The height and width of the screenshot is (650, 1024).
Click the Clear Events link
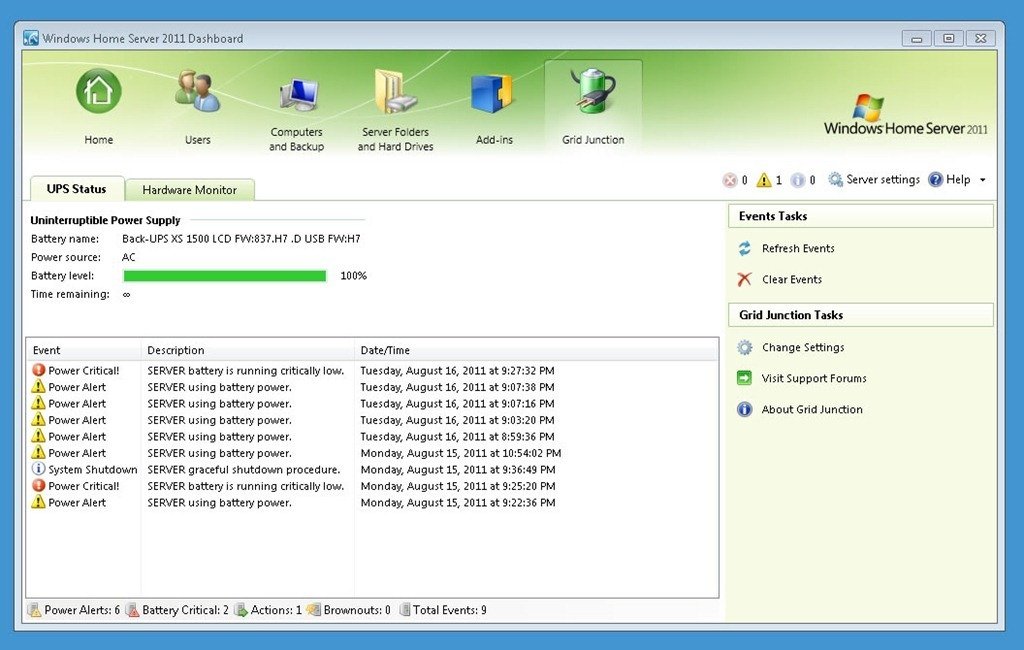tap(792, 280)
